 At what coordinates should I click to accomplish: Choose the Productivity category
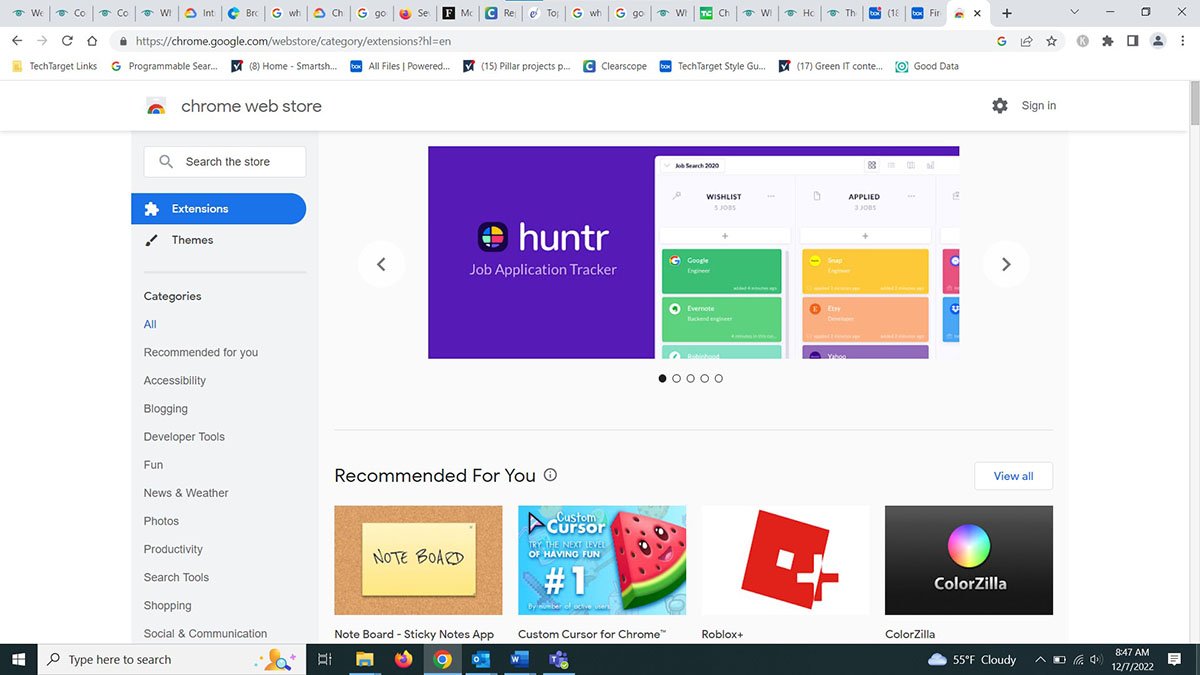tap(173, 549)
